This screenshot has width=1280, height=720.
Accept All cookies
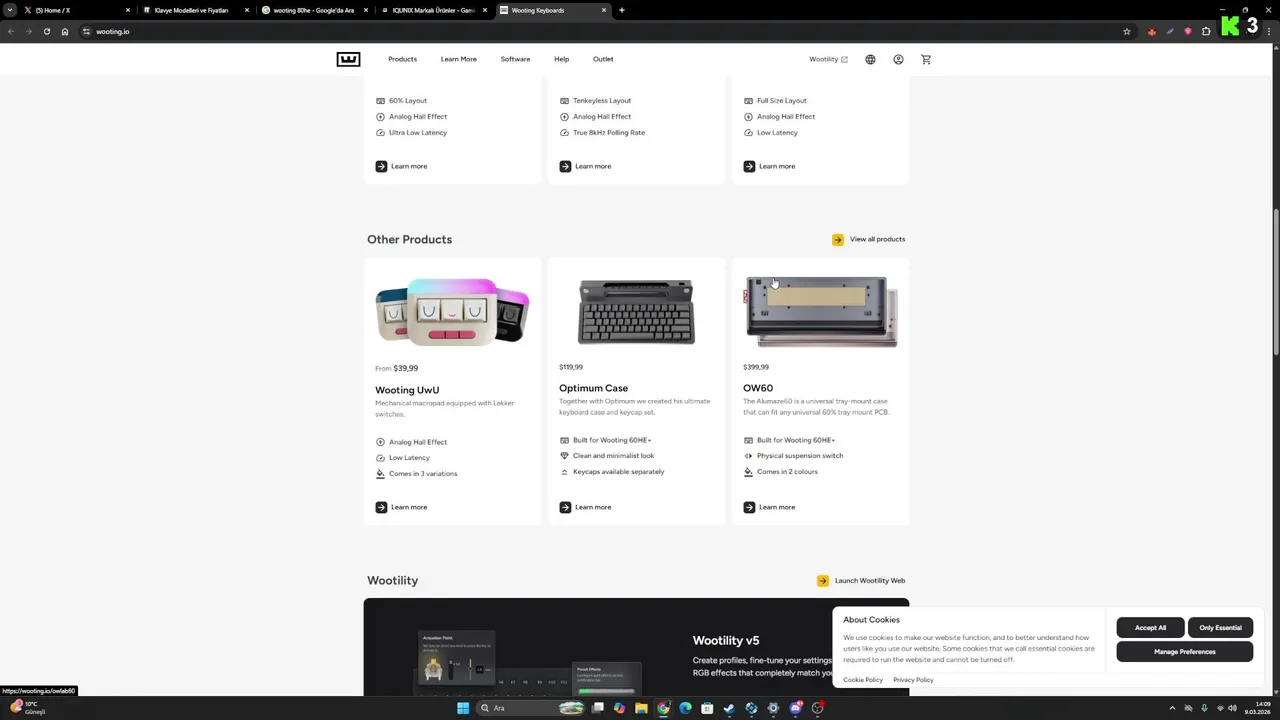(x=1150, y=628)
